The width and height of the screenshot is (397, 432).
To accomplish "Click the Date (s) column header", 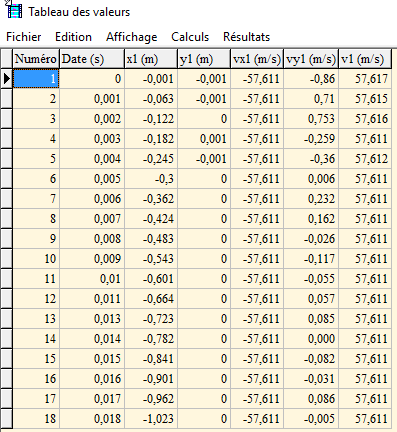I will pyautogui.click(x=92, y=59).
